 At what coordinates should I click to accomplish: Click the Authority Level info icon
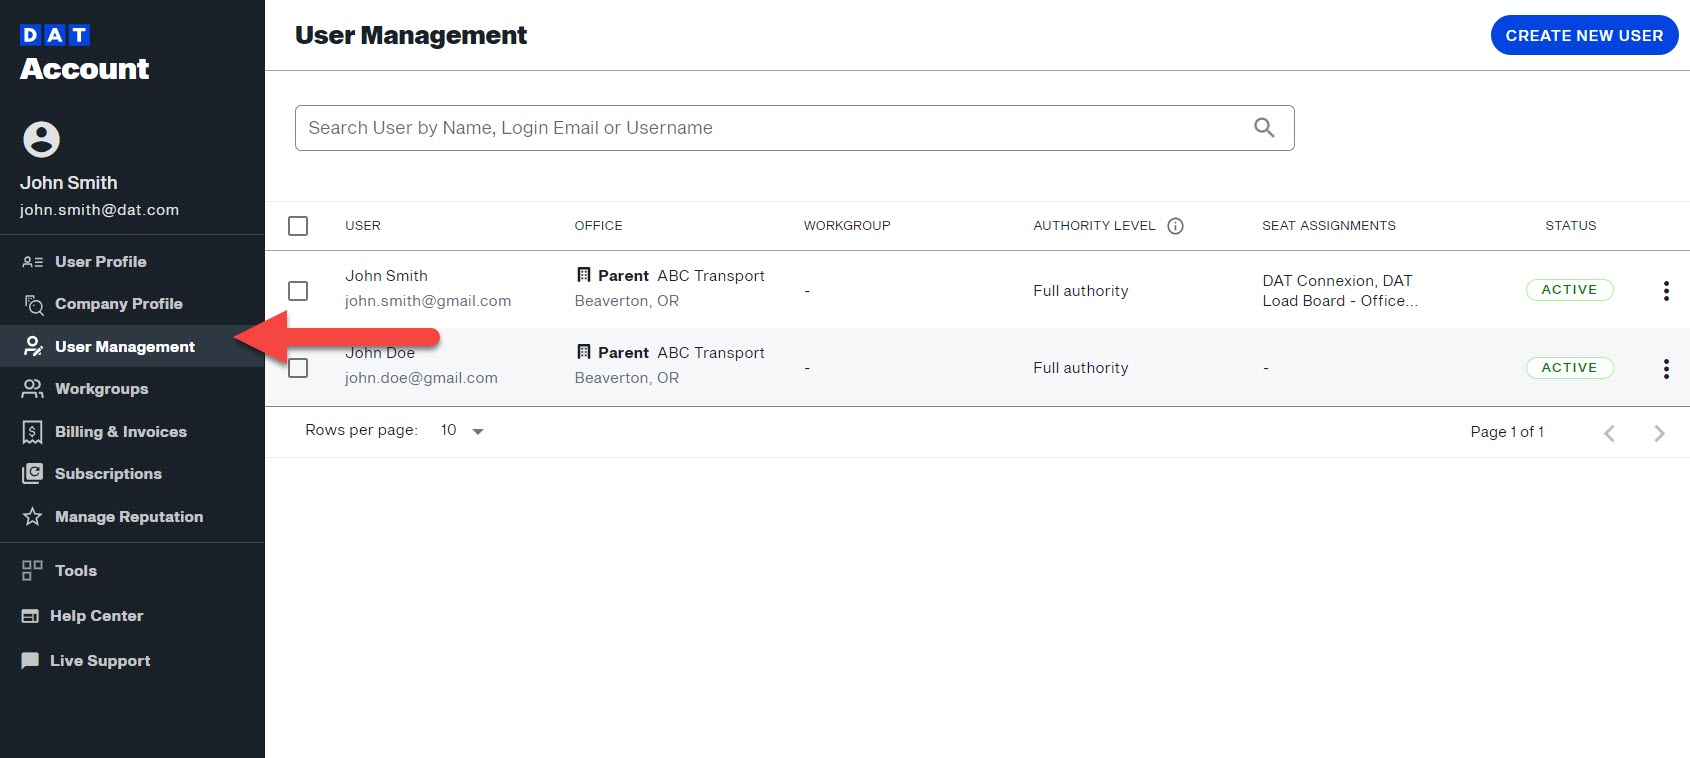(x=1176, y=226)
